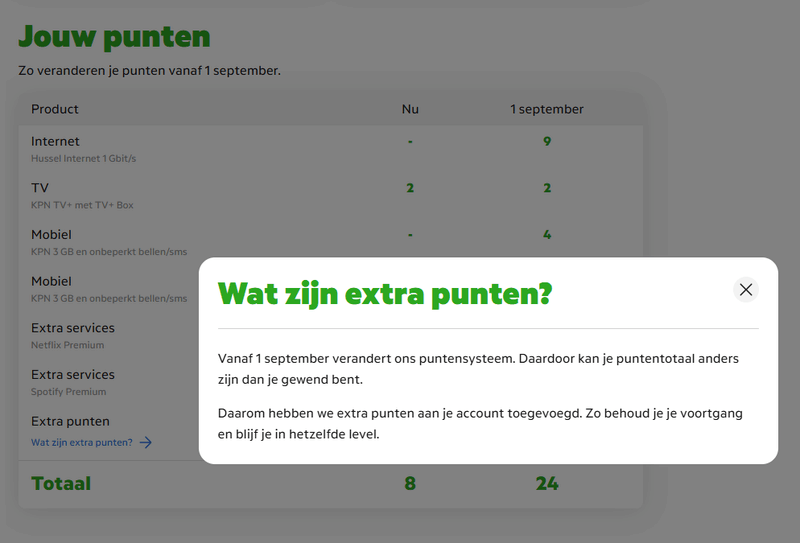The height and width of the screenshot is (543, 800).
Task: Click 'Hussel Internet 1 Gbit/s' subtitle
Action: (x=84, y=159)
